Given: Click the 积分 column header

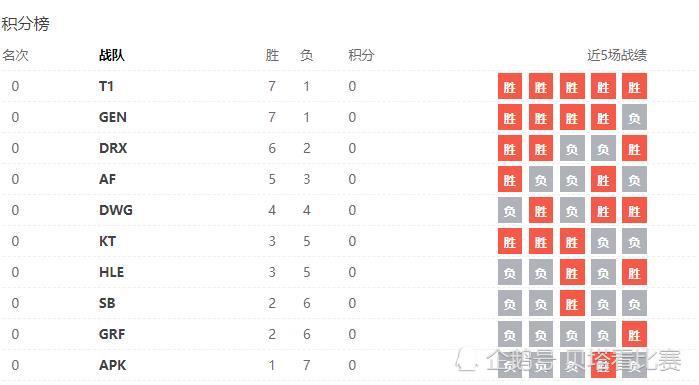Looking at the screenshot, I should click(x=361, y=55).
